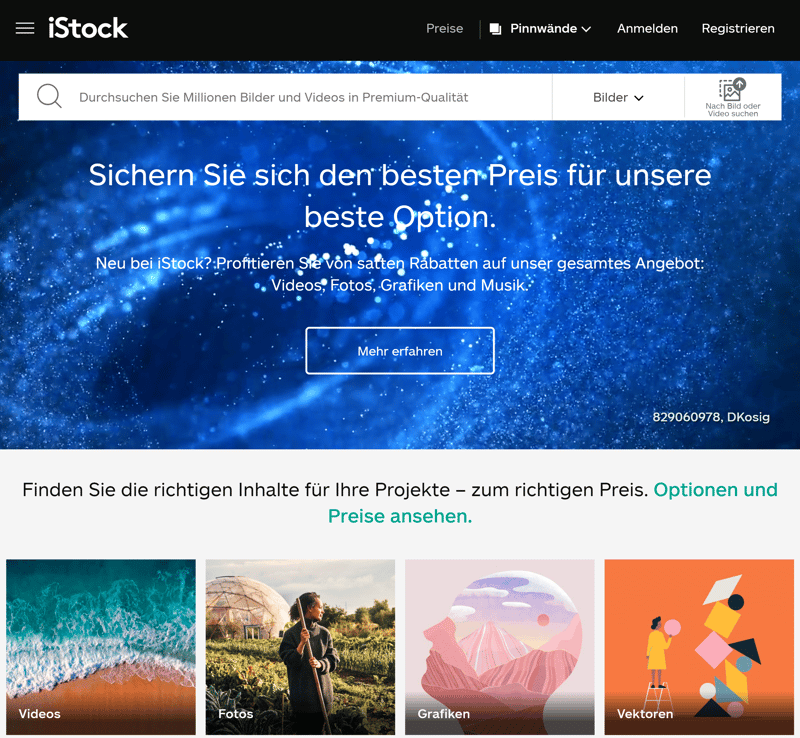This screenshot has width=800, height=738.
Task: Click Anmelden to sign in
Action: (647, 29)
